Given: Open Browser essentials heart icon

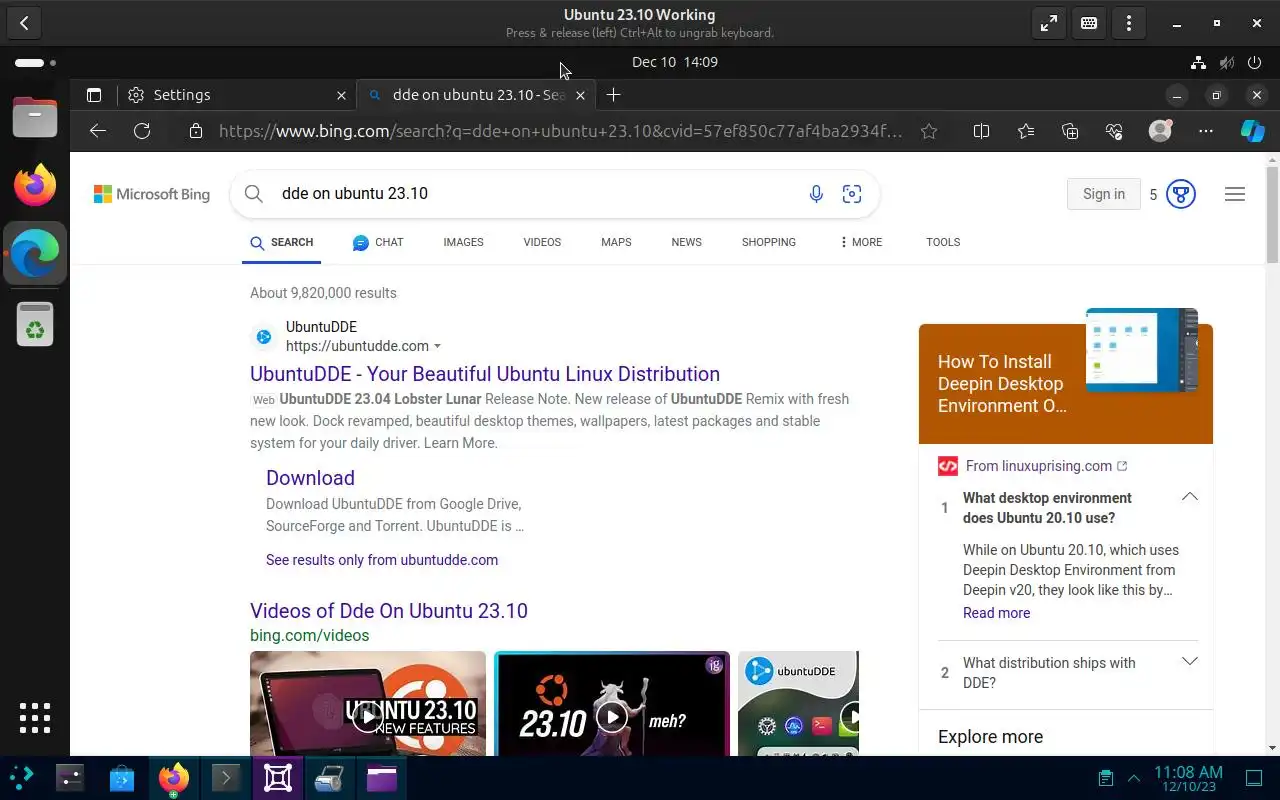Looking at the screenshot, I should tap(1115, 131).
